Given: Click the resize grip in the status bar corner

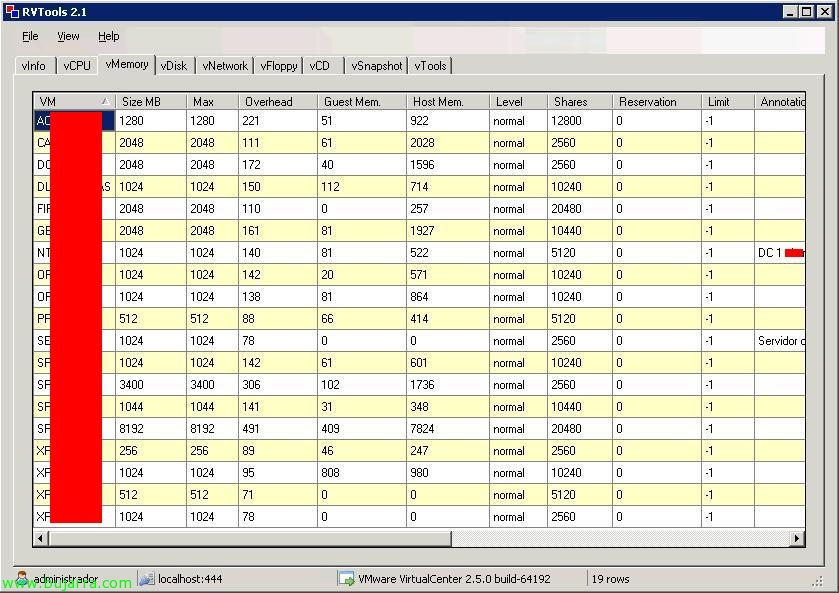Looking at the screenshot, I should click(818, 582).
